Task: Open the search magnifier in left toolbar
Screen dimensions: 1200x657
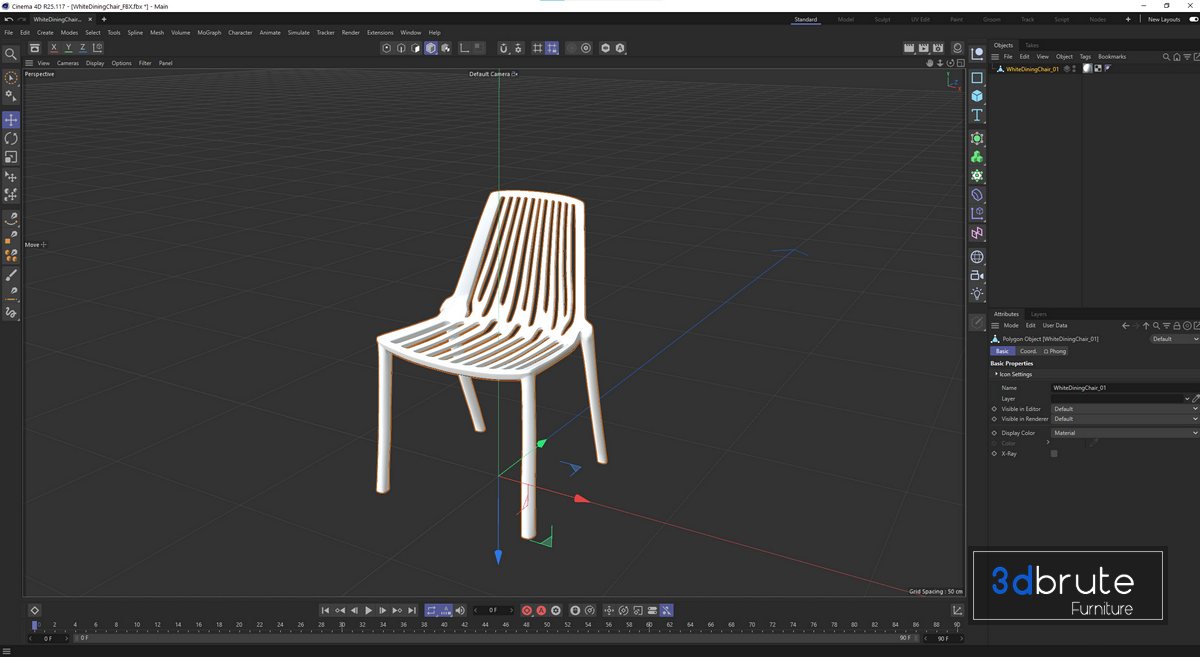Action: (x=11, y=54)
